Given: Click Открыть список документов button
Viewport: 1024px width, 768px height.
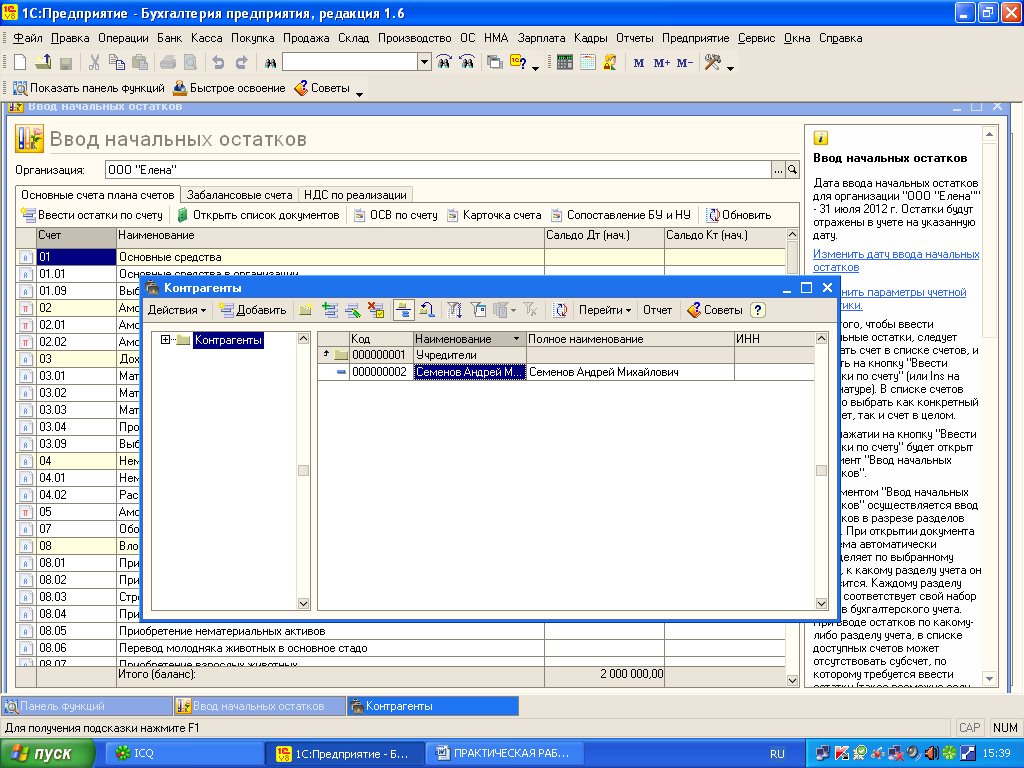Looking at the screenshot, I should pos(259,215).
